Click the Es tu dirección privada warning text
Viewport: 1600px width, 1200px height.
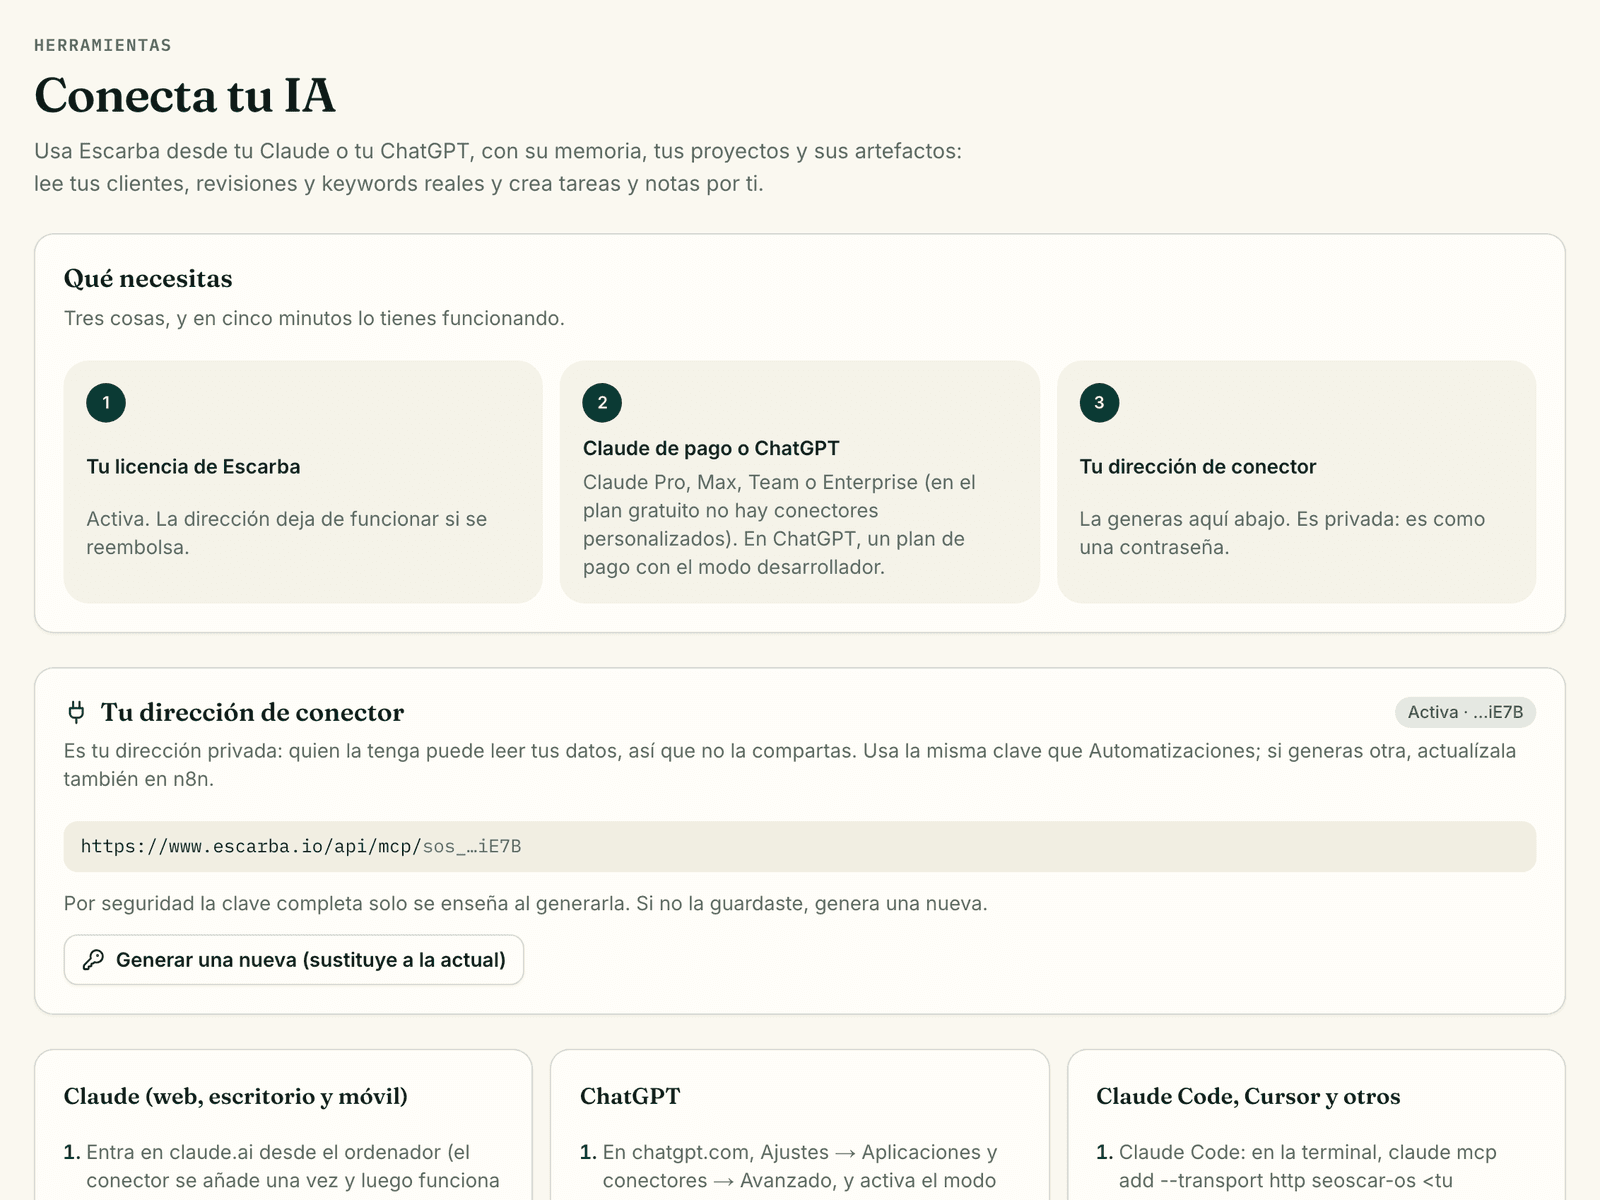[790, 765]
